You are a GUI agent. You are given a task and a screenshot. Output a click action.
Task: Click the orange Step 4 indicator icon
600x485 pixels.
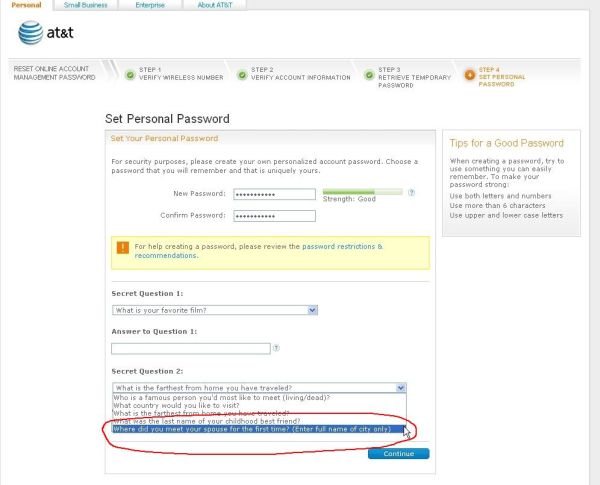(x=470, y=75)
